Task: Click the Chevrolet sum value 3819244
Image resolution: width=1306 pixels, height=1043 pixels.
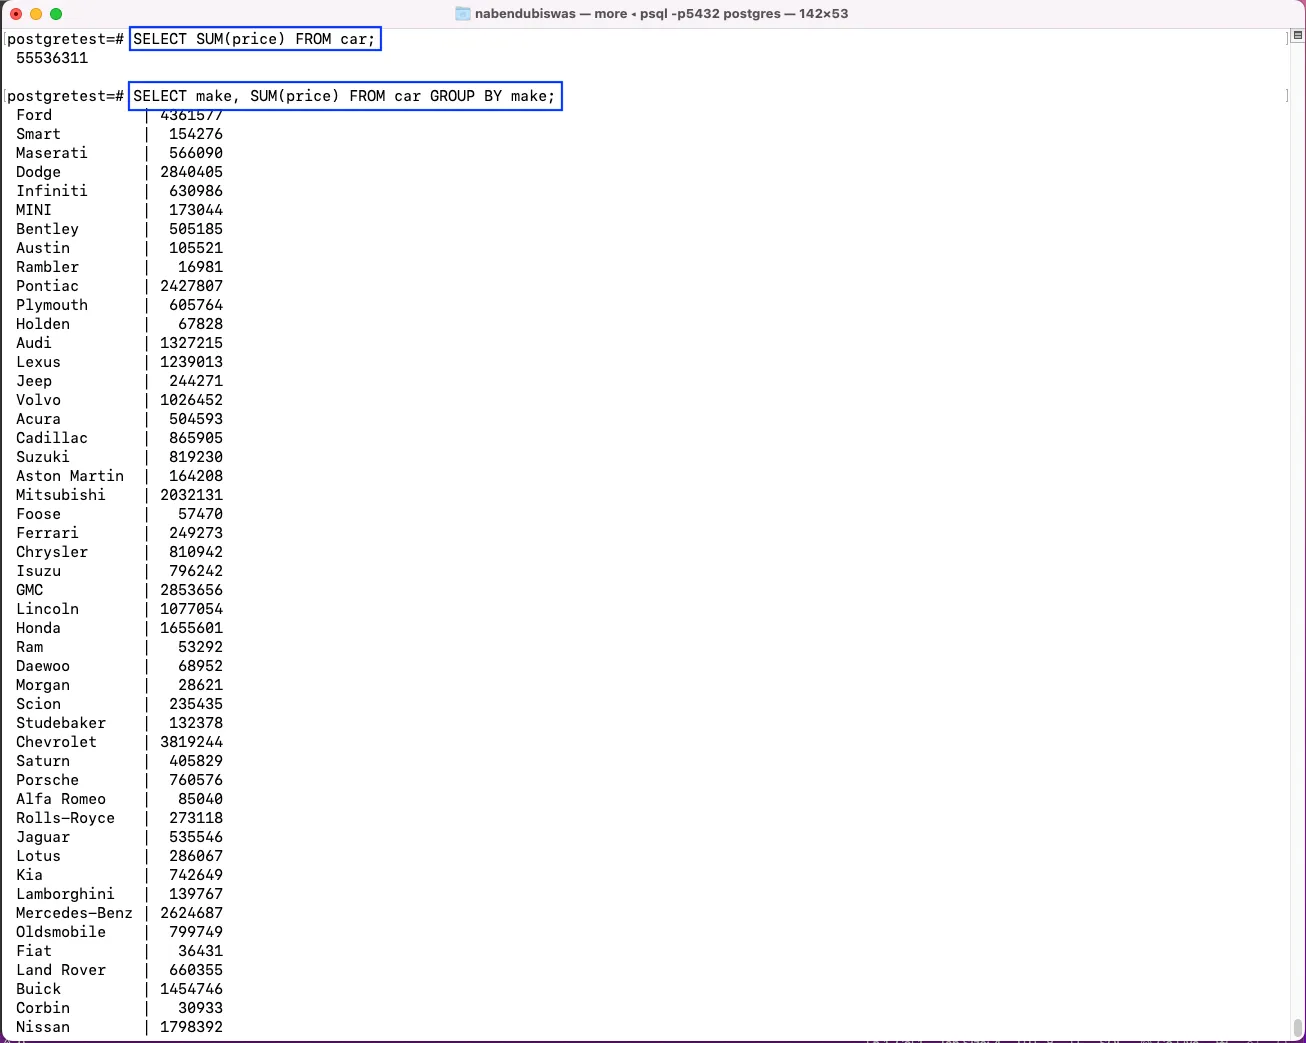Action: [x=192, y=742]
